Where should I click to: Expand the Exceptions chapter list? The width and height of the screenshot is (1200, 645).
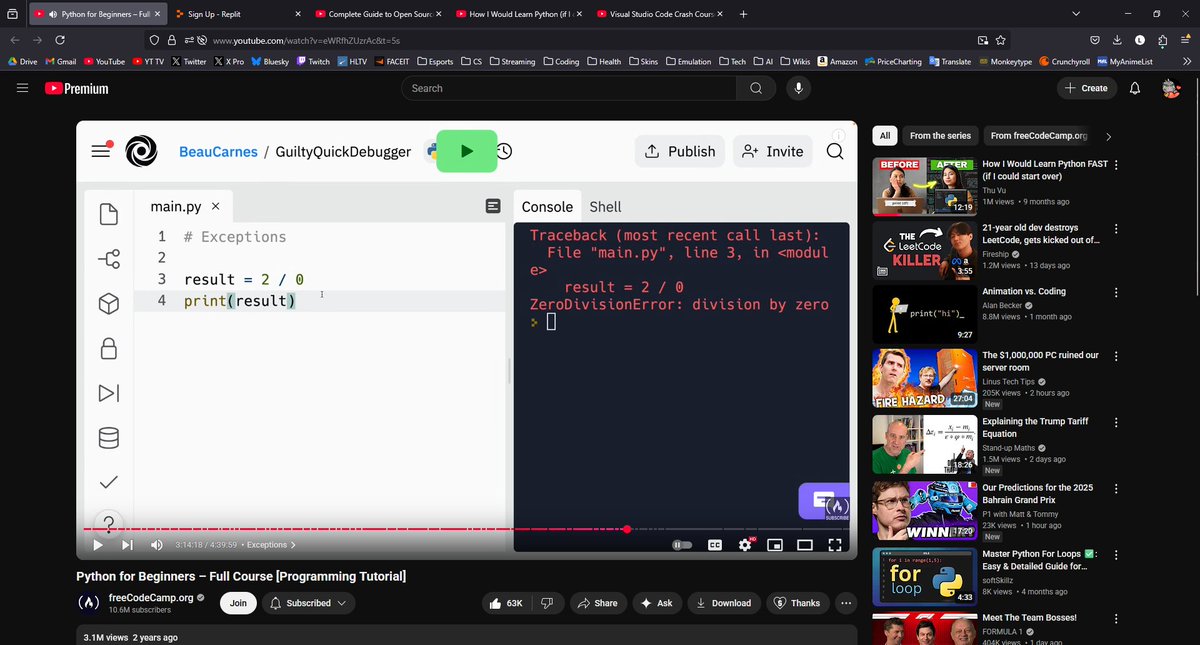[x=270, y=545]
